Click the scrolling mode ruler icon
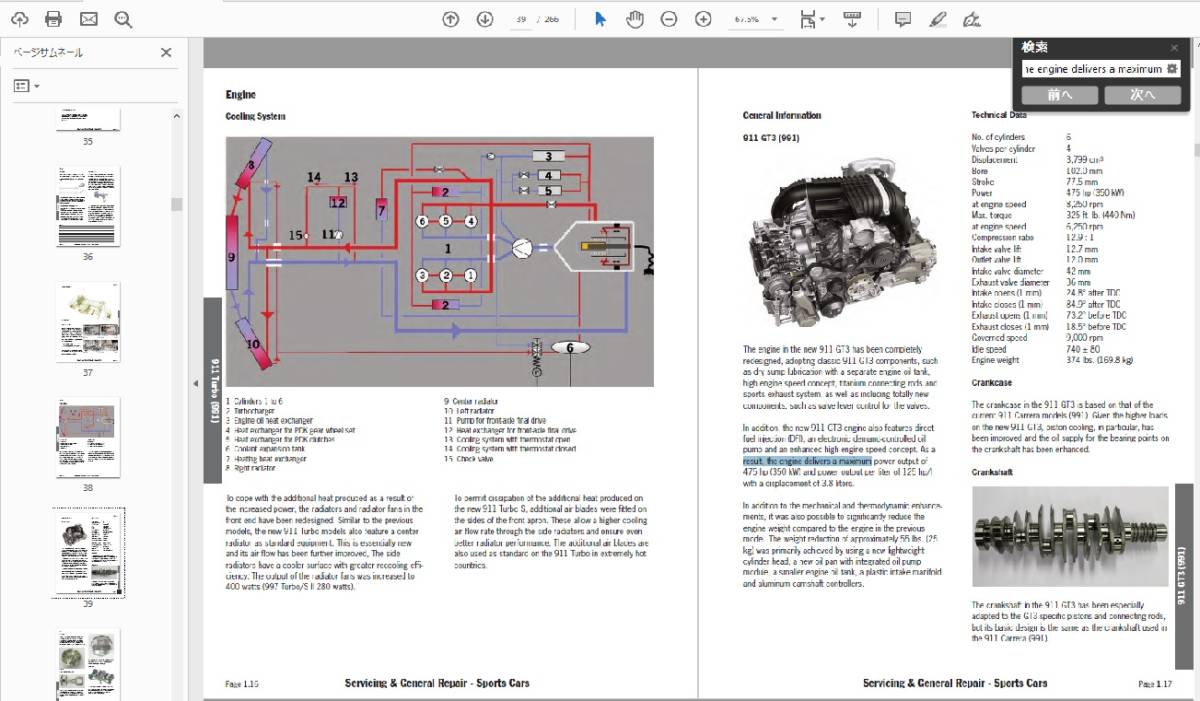 pyautogui.click(x=852, y=19)
